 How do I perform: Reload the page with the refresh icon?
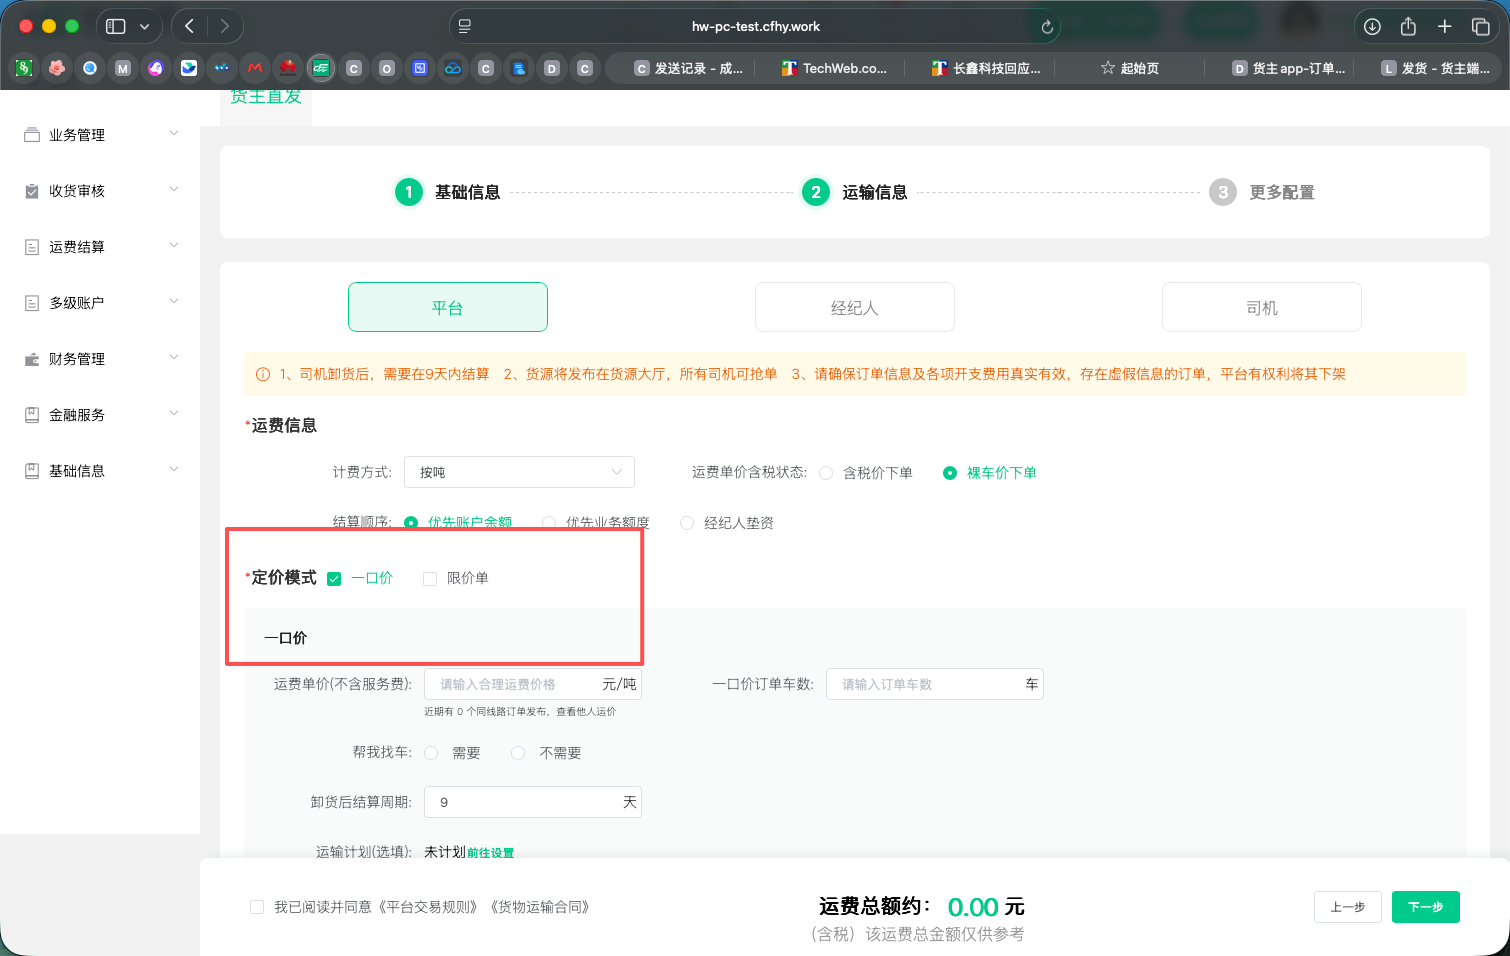(1047, 27)
